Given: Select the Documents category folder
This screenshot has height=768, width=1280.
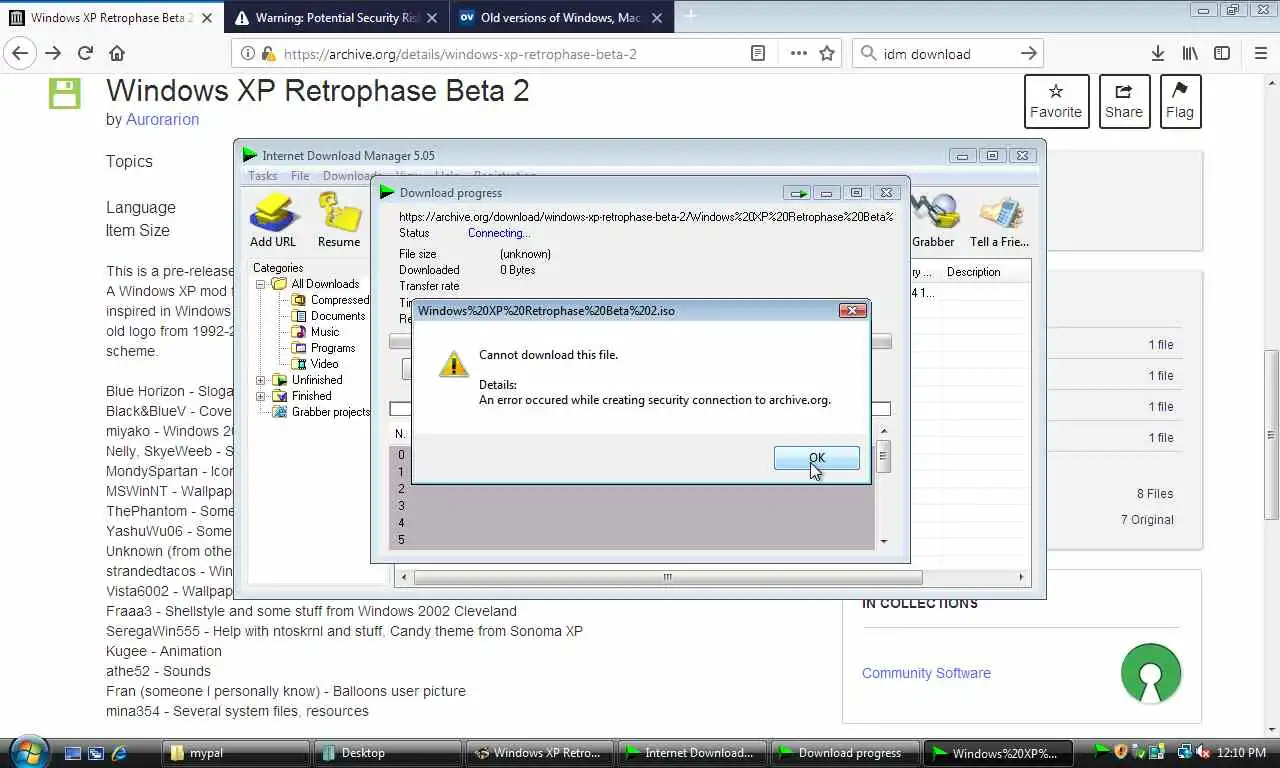Looking at the screenshot, I should [x=328, y=316].
